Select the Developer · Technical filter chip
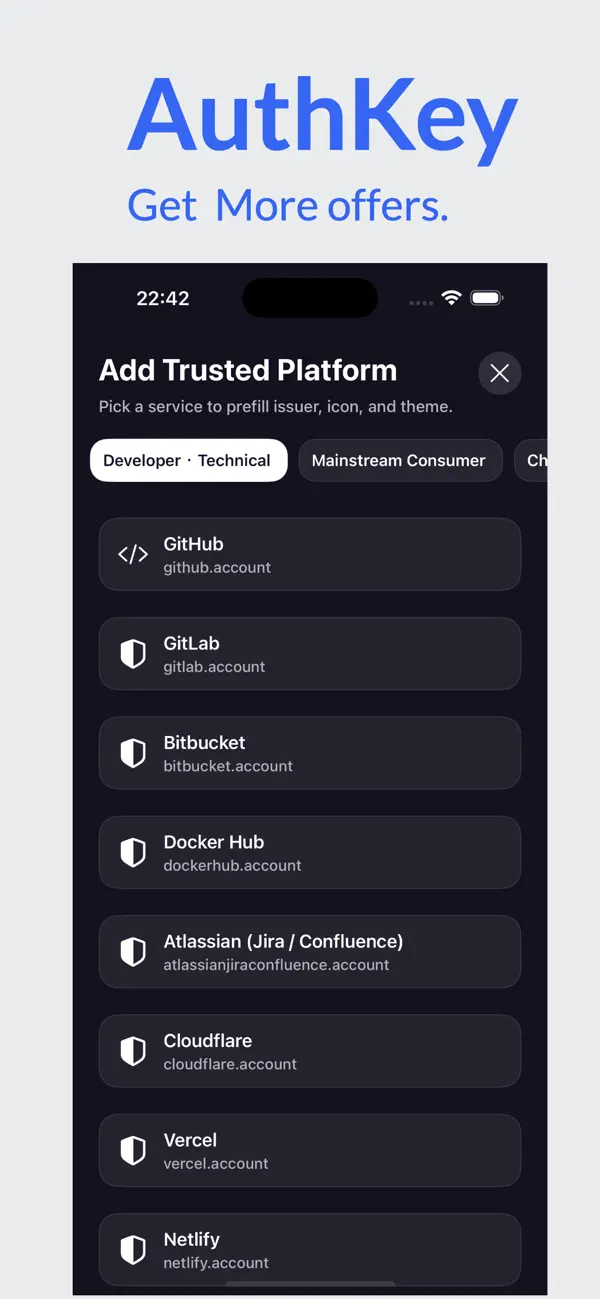The height and width of the screenshot is (1299, 600). 188,460
